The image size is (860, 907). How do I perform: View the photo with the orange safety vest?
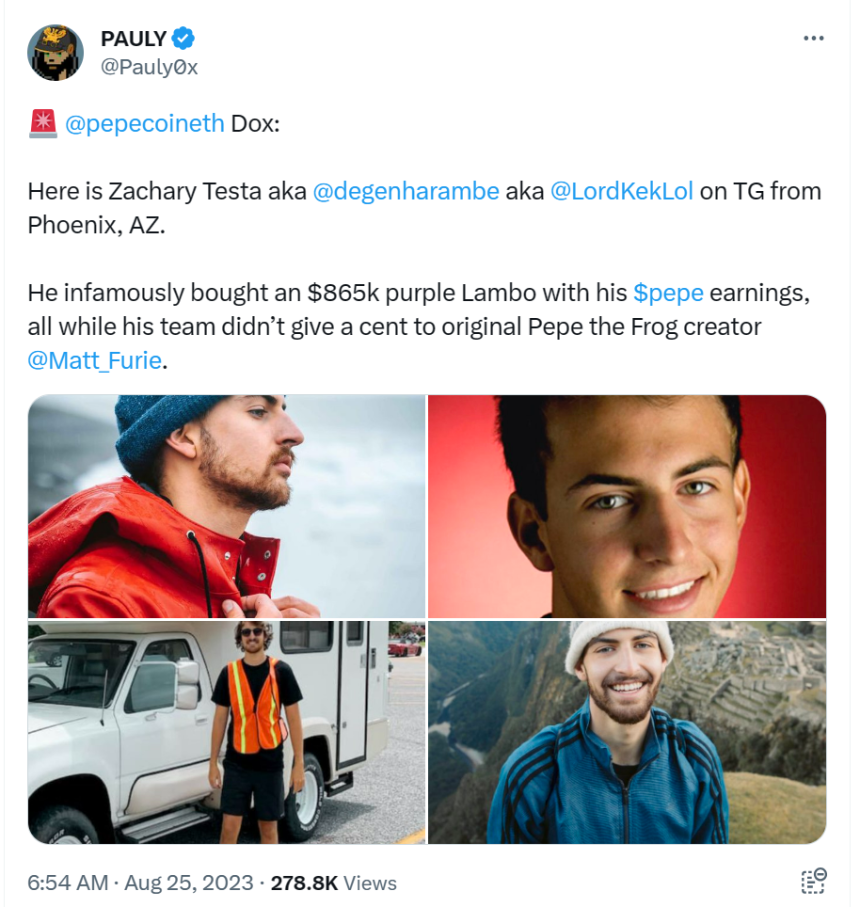click(226, 732)
